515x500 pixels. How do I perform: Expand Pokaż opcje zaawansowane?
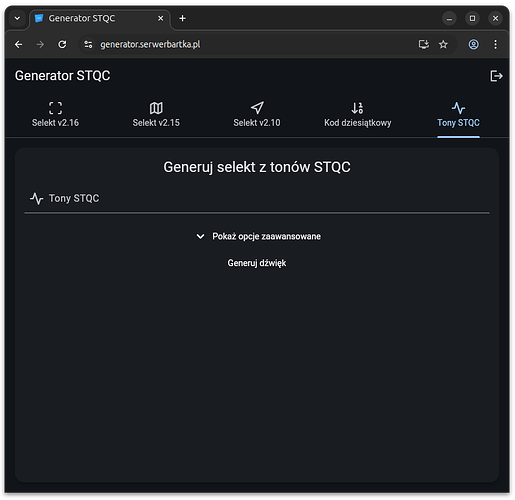258,236
